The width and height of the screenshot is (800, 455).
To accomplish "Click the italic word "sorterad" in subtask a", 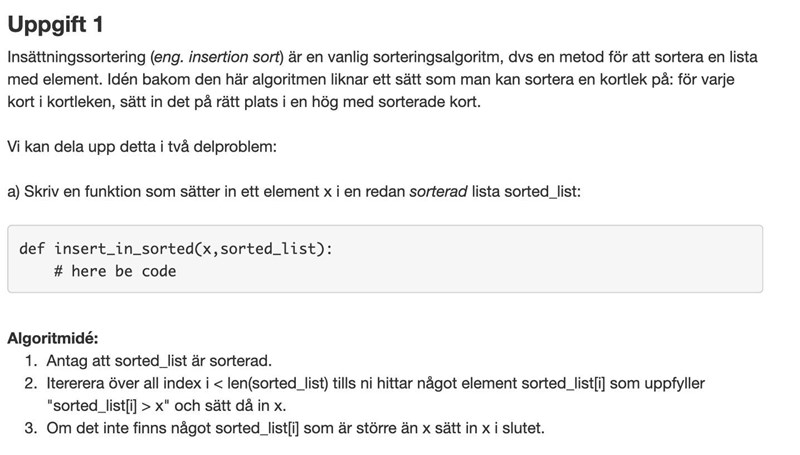I will (437, 190).
